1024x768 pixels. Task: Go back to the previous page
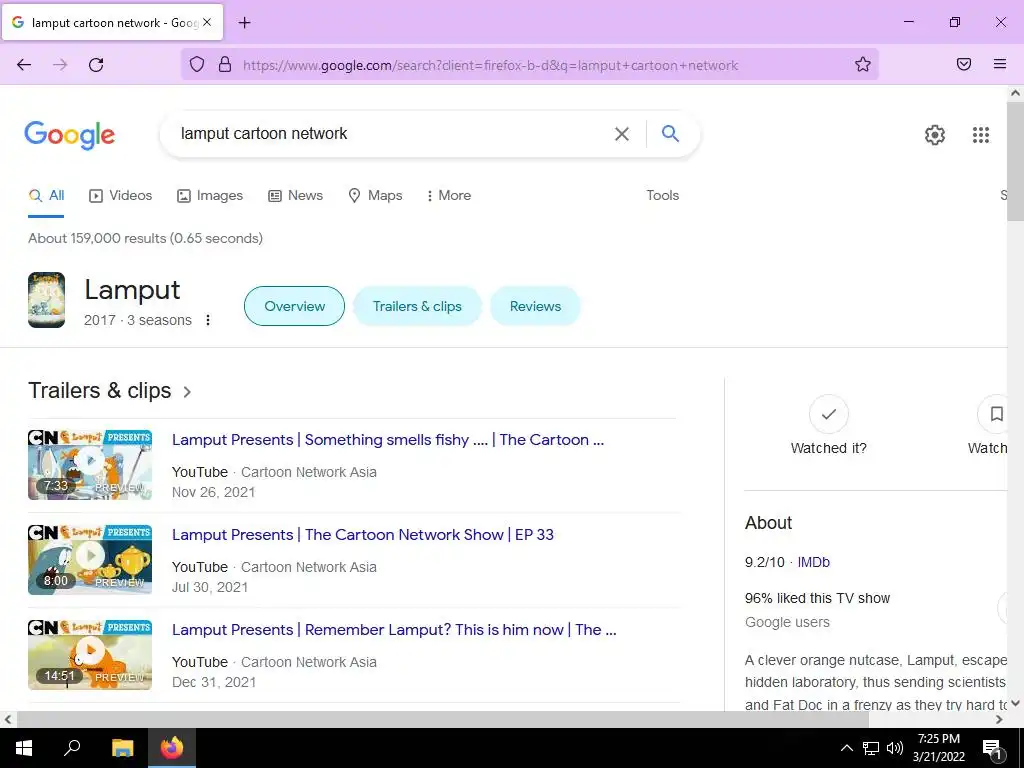[24, 65]
